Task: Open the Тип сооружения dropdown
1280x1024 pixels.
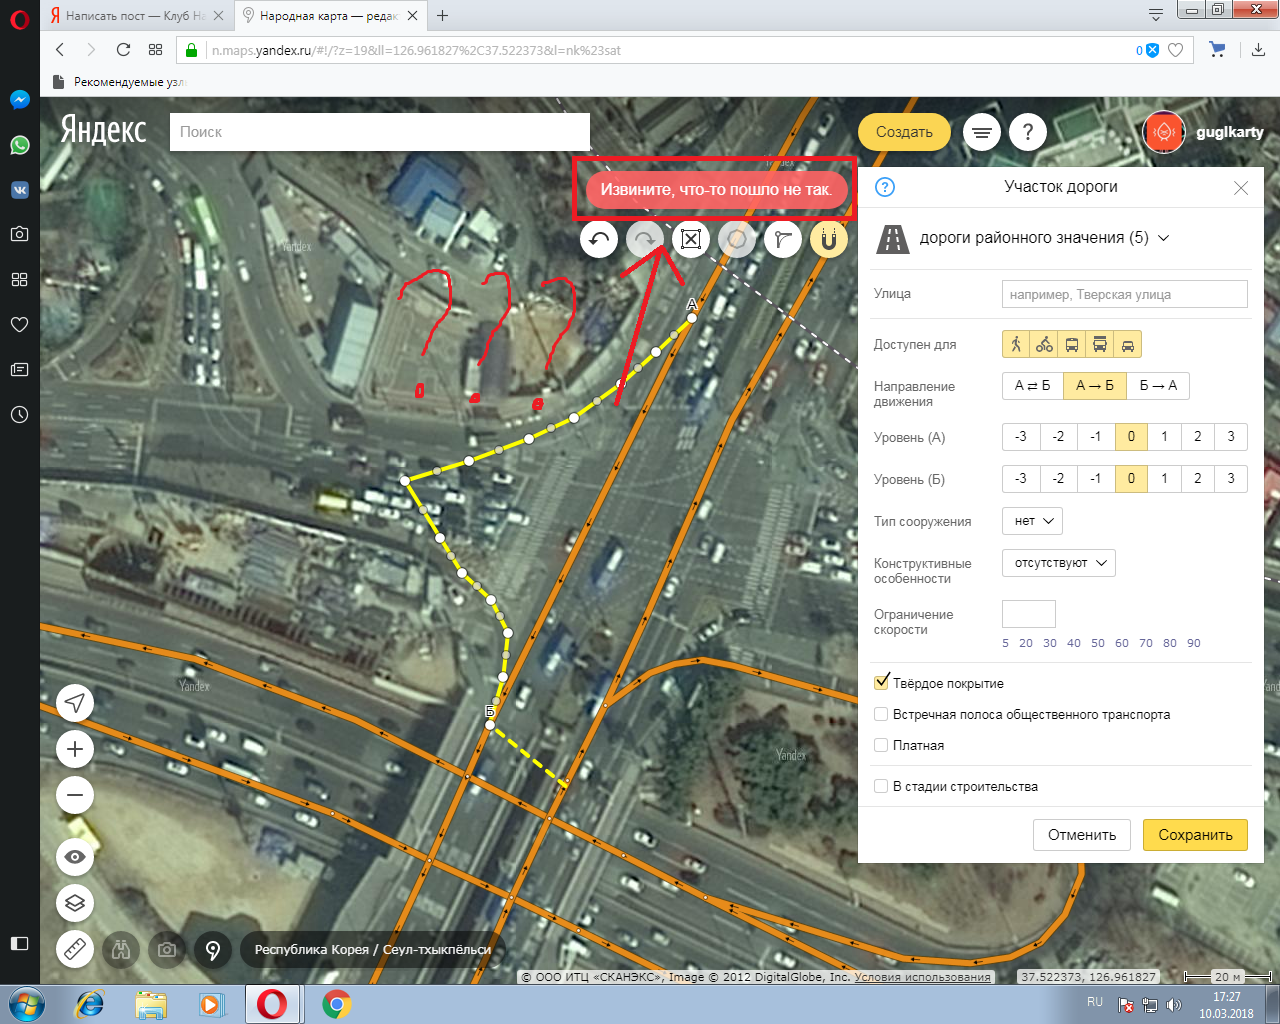Action: click(x=1032, y=521)
